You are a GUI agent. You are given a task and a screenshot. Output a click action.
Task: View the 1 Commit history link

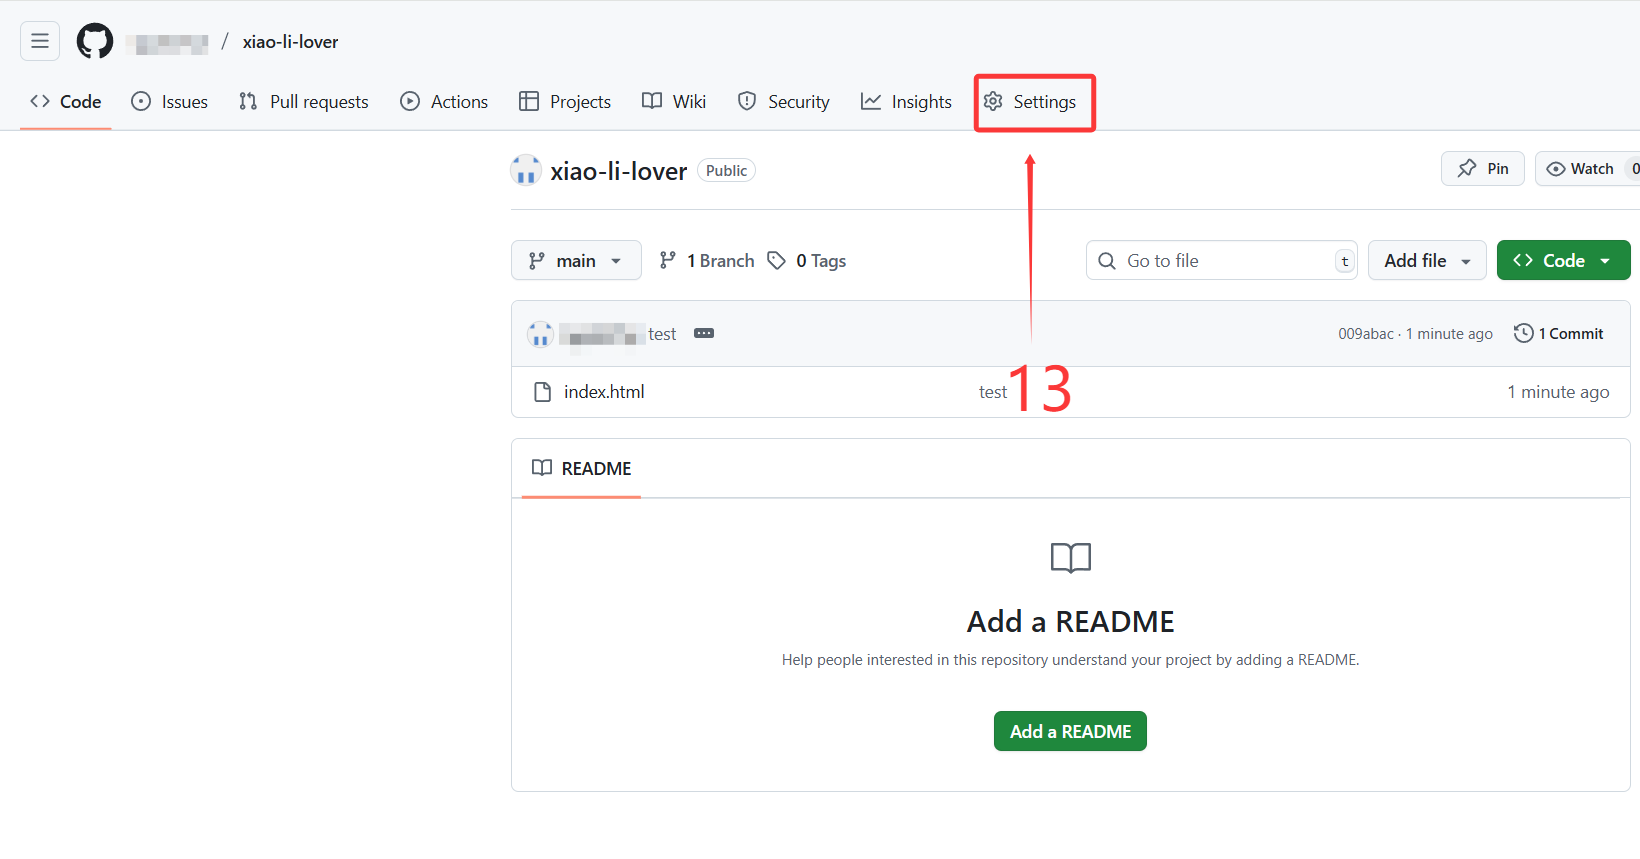point(1559,333)
